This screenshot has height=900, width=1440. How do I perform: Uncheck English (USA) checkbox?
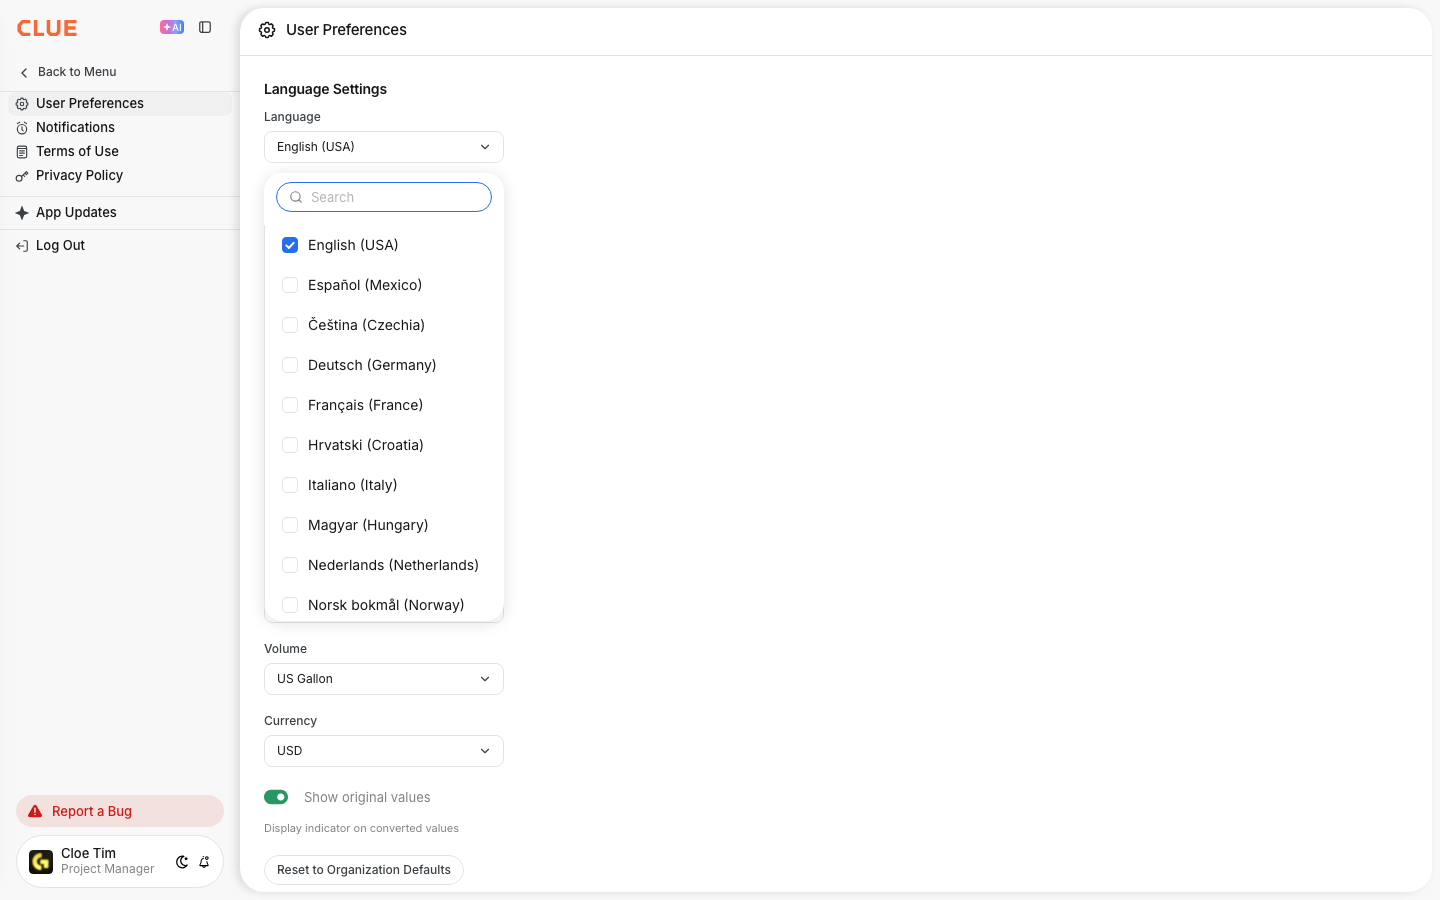pos(290,245)
